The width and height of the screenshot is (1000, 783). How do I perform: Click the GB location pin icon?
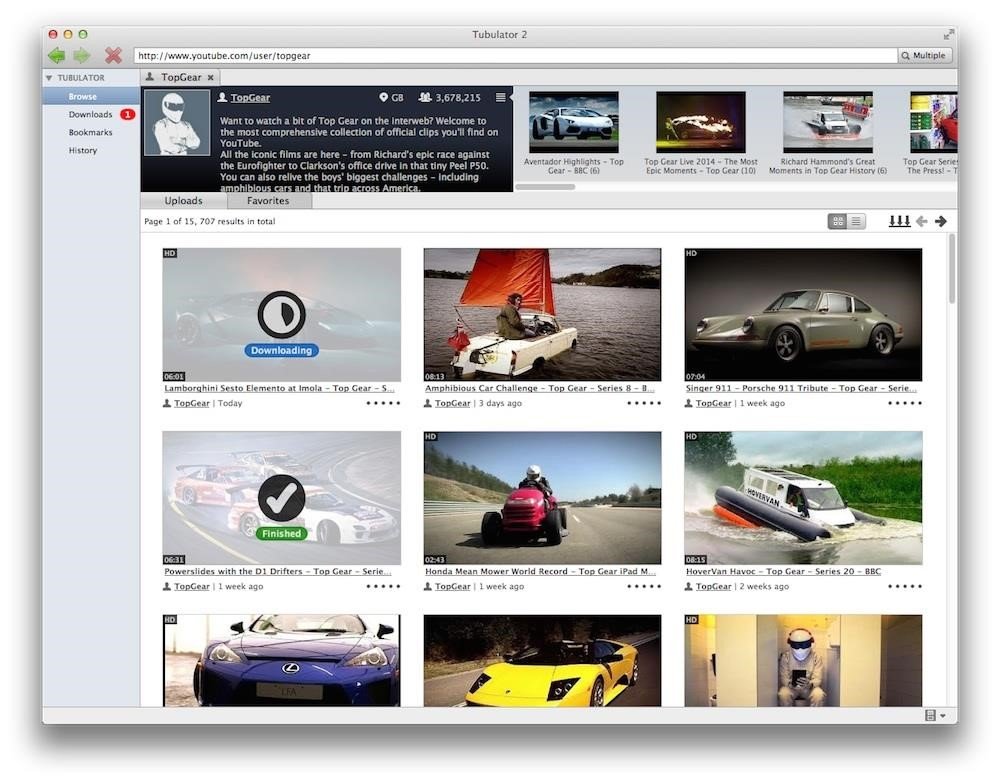point(383,98)
